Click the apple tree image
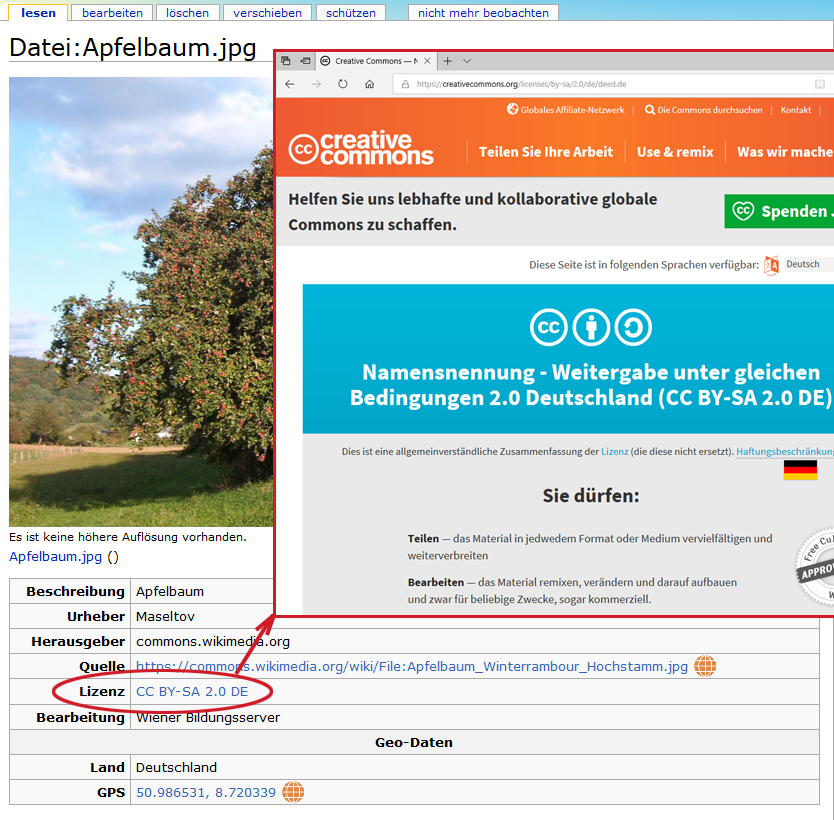 tap(140, 300)
